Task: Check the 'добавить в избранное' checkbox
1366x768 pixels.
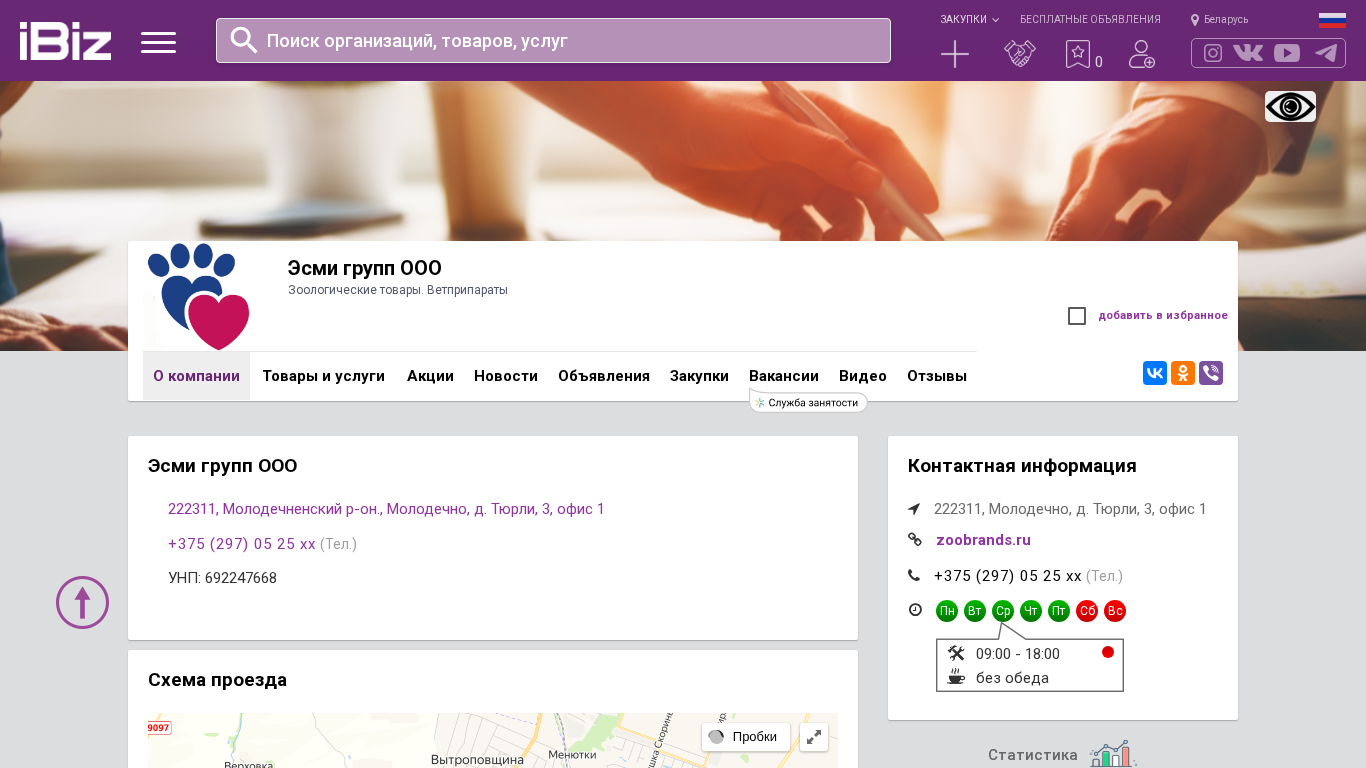Action: (1077, 316)
